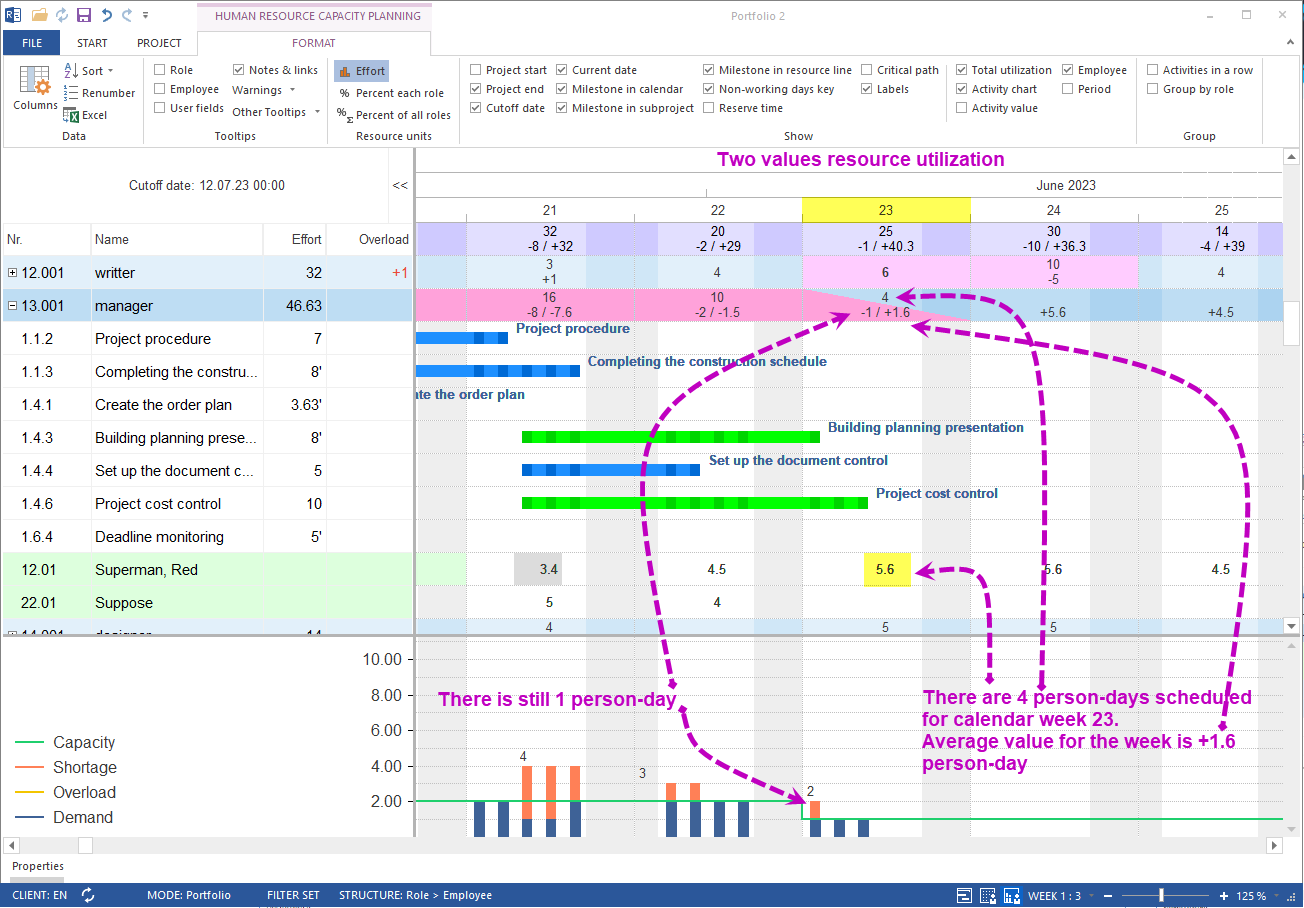Open the FILE menu
This screenshot has height=908, width=1304.
click(x=31, y=43)
